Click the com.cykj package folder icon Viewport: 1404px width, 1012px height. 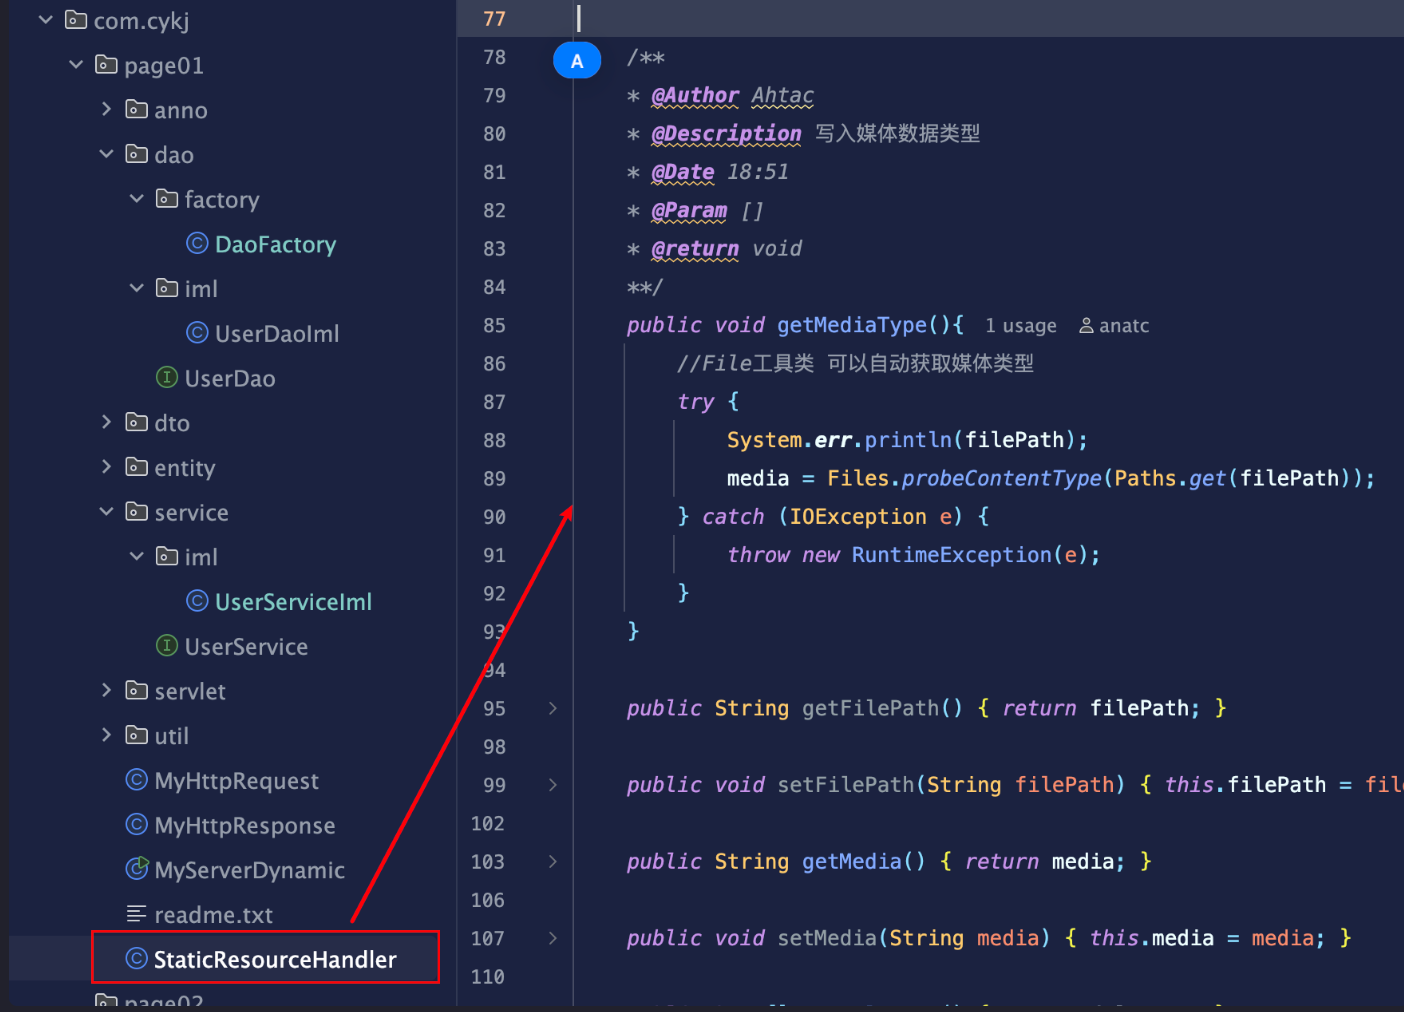(x=76, y=20)
